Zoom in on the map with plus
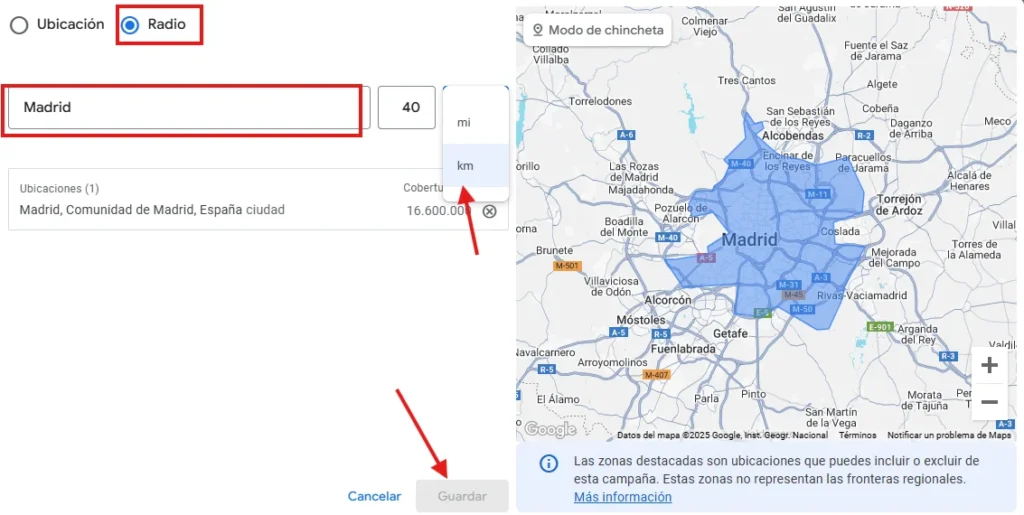The width and height of the screenshot is (1024, 515). [989, 365]
